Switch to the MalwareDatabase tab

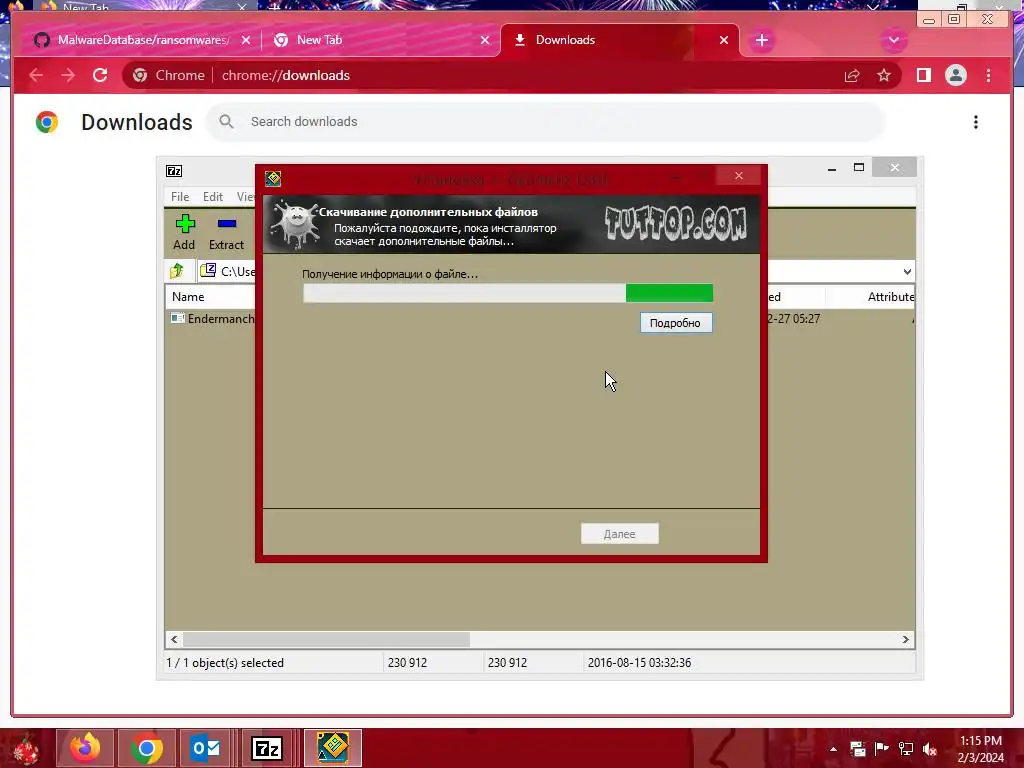(143, 40)
